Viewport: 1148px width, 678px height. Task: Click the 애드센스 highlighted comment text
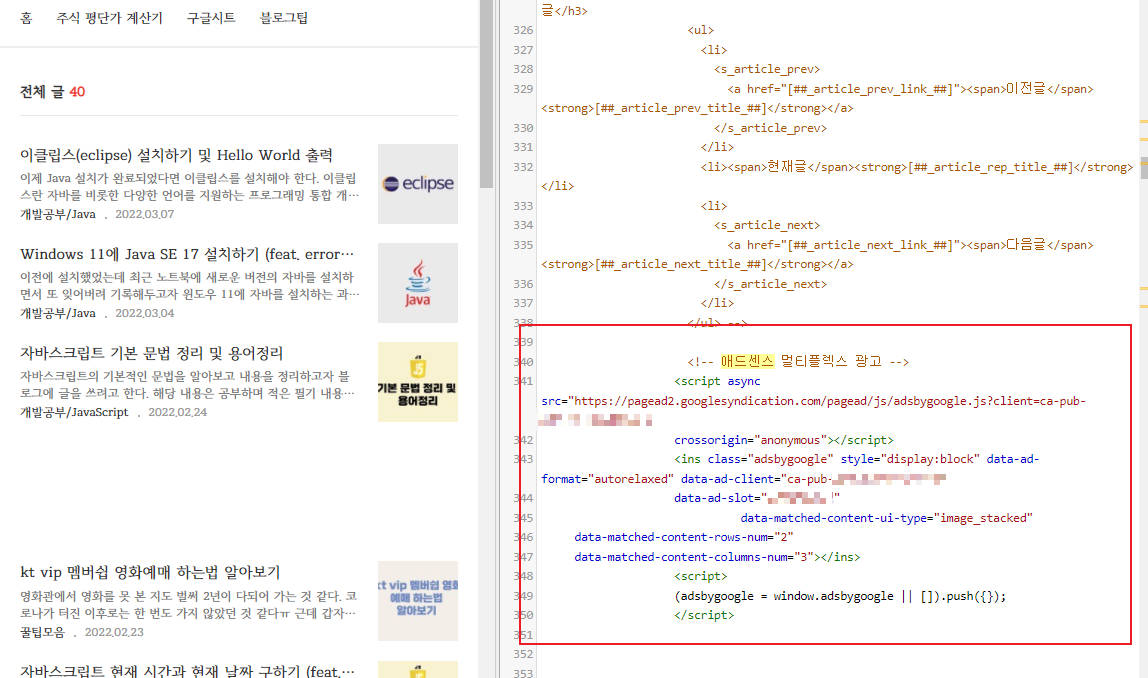747,361
